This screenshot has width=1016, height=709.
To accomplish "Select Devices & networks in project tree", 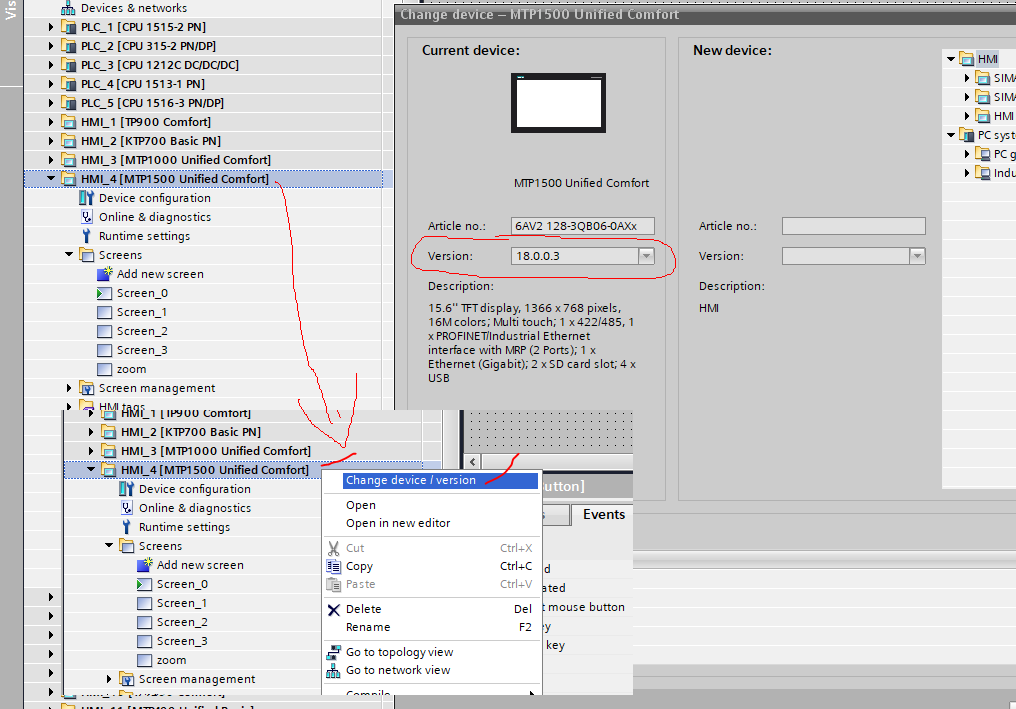I will [x=133, y=8].
